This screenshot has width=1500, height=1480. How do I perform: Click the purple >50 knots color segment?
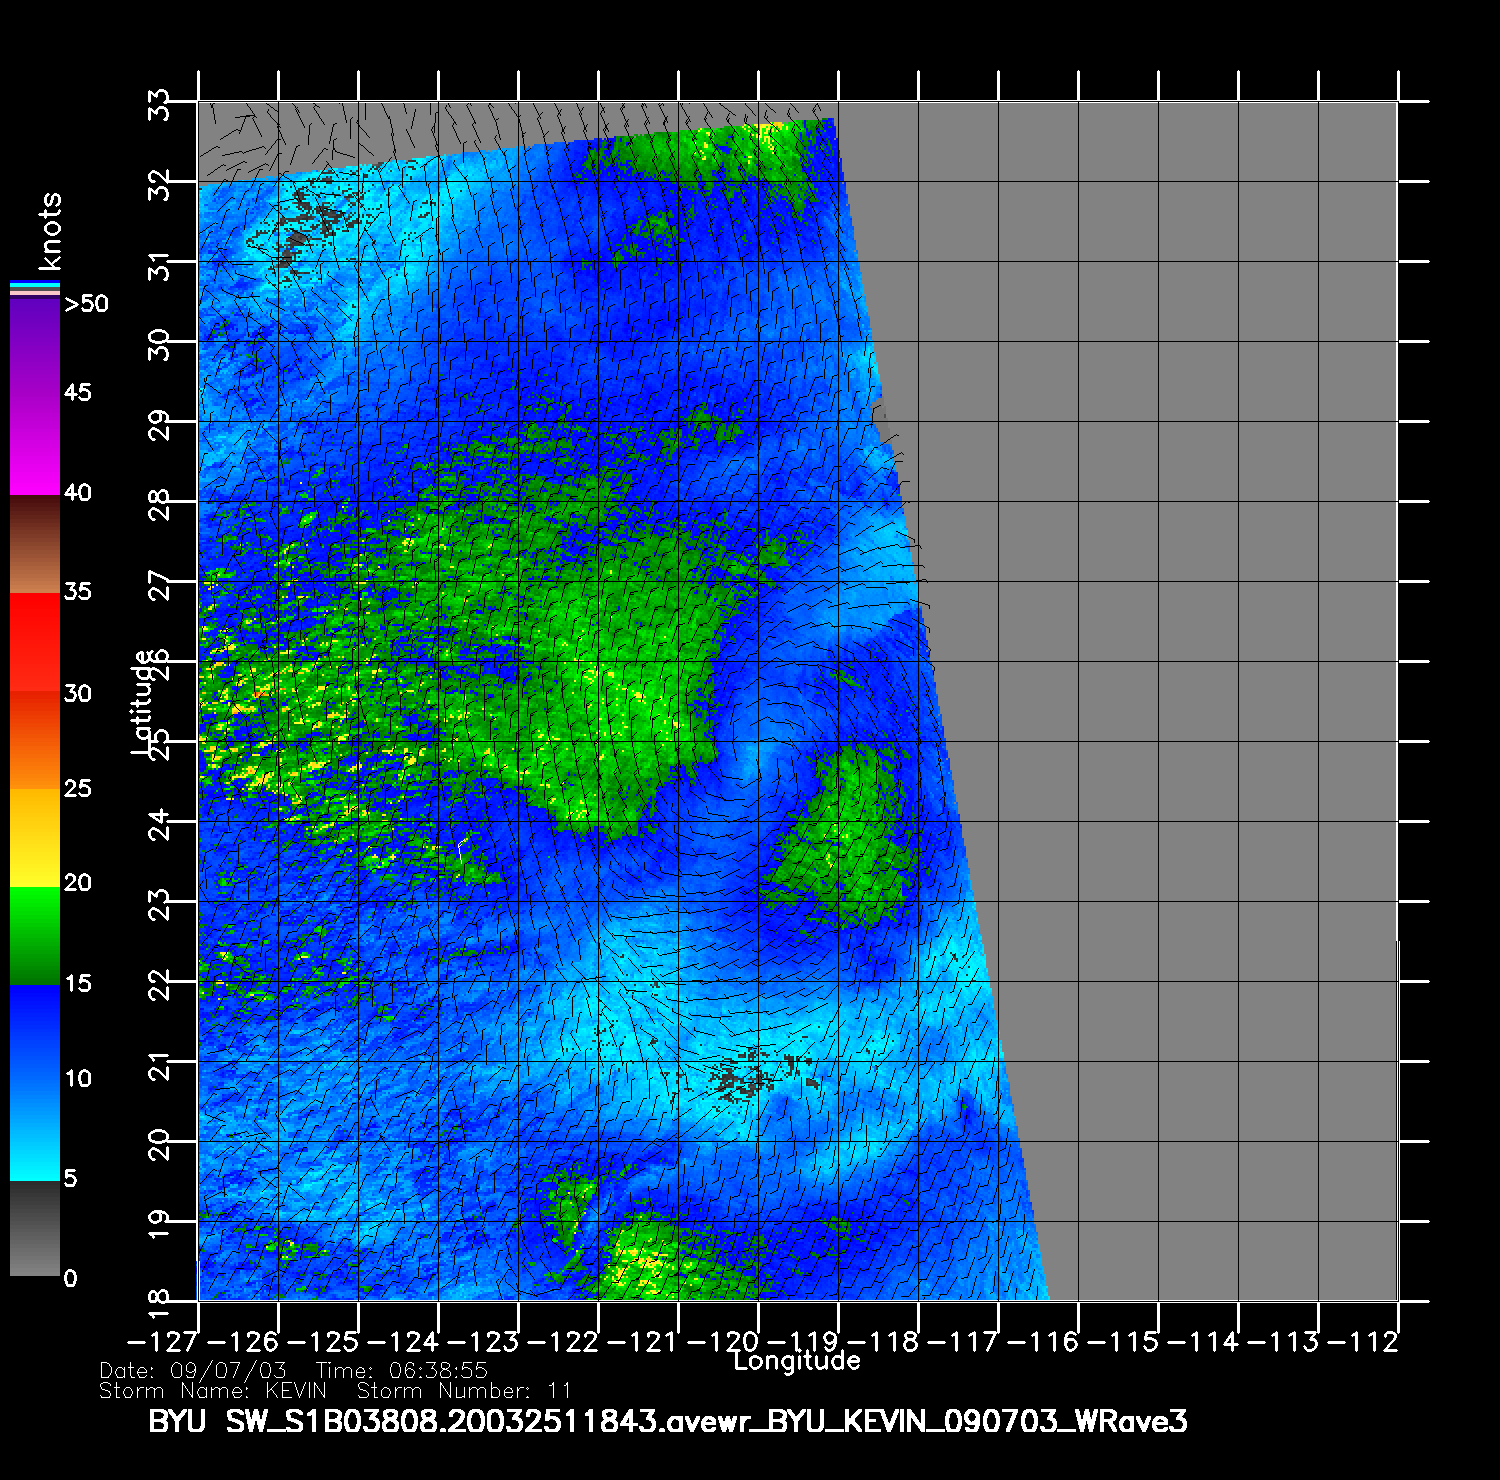click(34, 345)
